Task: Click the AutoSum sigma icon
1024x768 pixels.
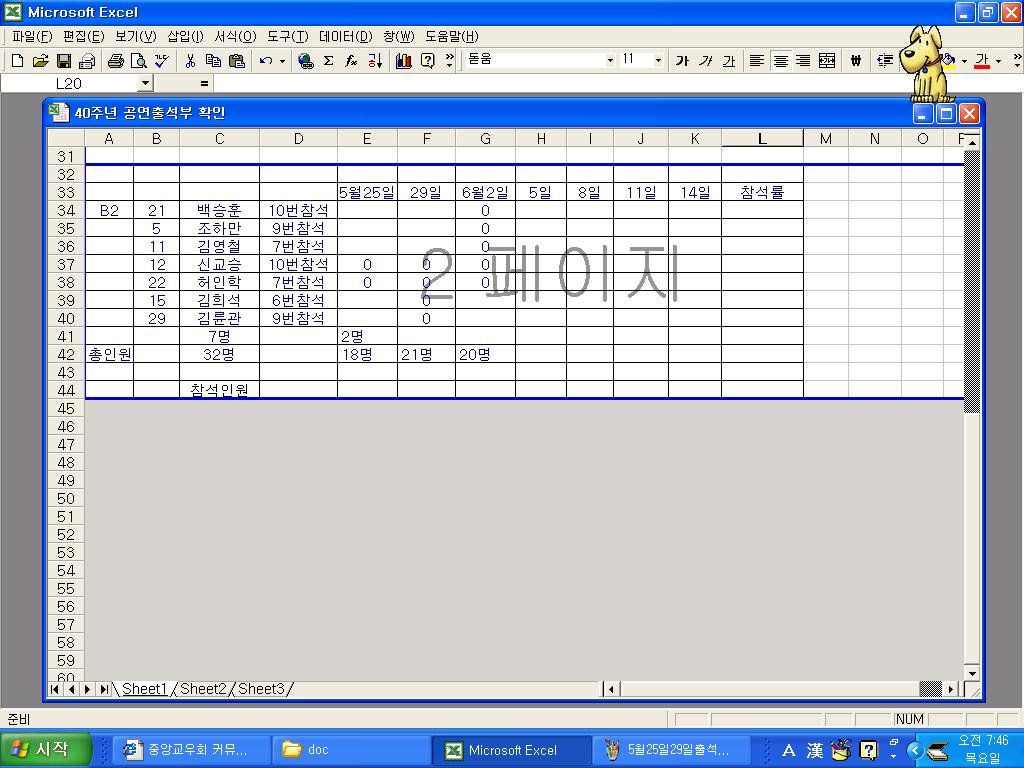Action: point(328,61)
